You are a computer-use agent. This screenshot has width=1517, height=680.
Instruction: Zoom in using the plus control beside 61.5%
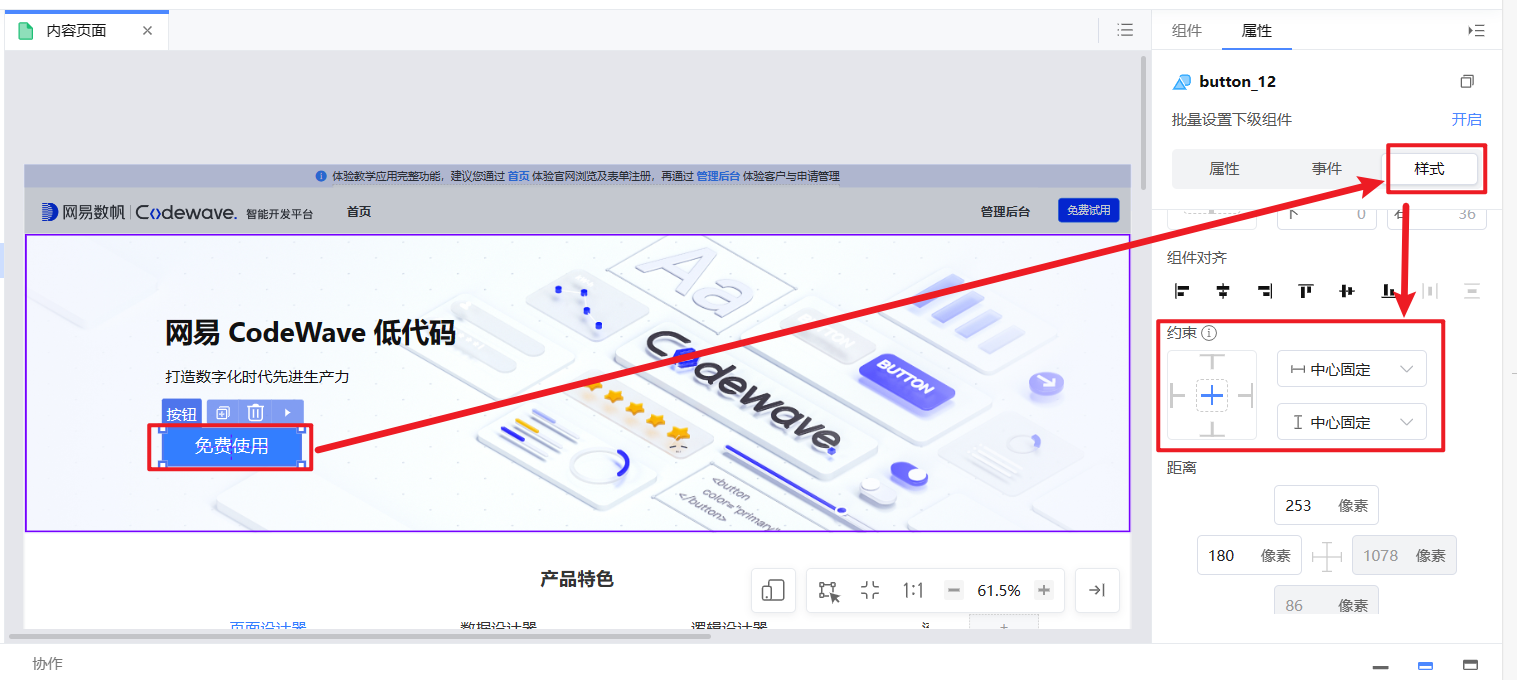tap(1044, 590)
